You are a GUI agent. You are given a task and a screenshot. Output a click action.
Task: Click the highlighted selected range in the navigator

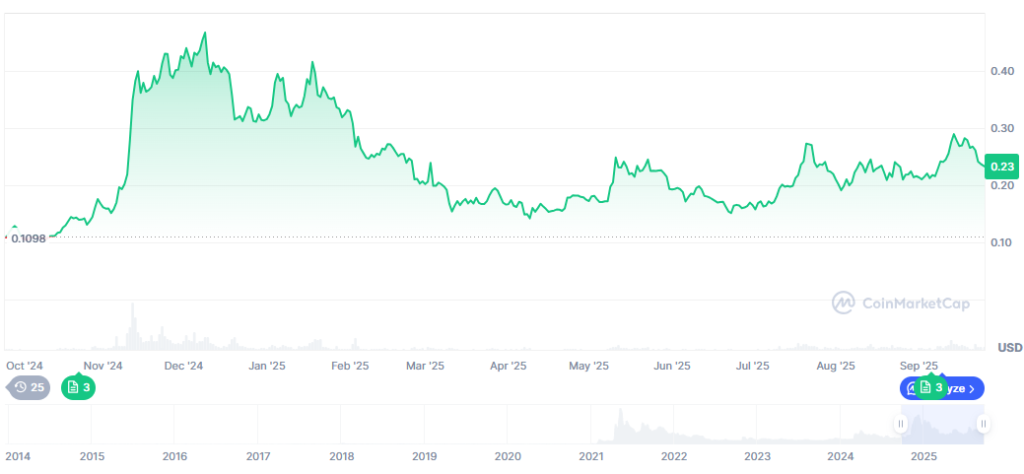(942, 425)
